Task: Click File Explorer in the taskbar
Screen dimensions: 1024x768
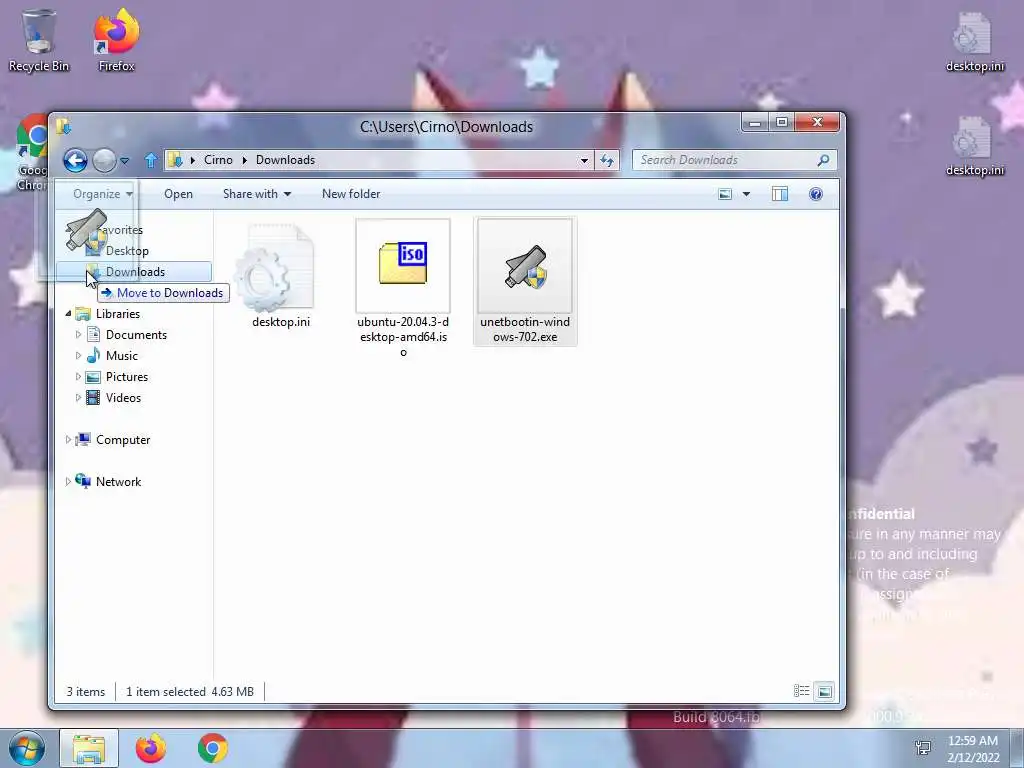Action: [89, 748]
